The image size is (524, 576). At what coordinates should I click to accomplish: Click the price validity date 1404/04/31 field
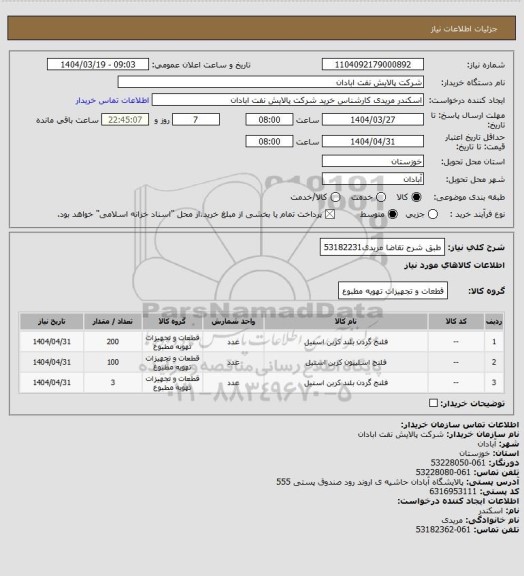coord(373,142)
